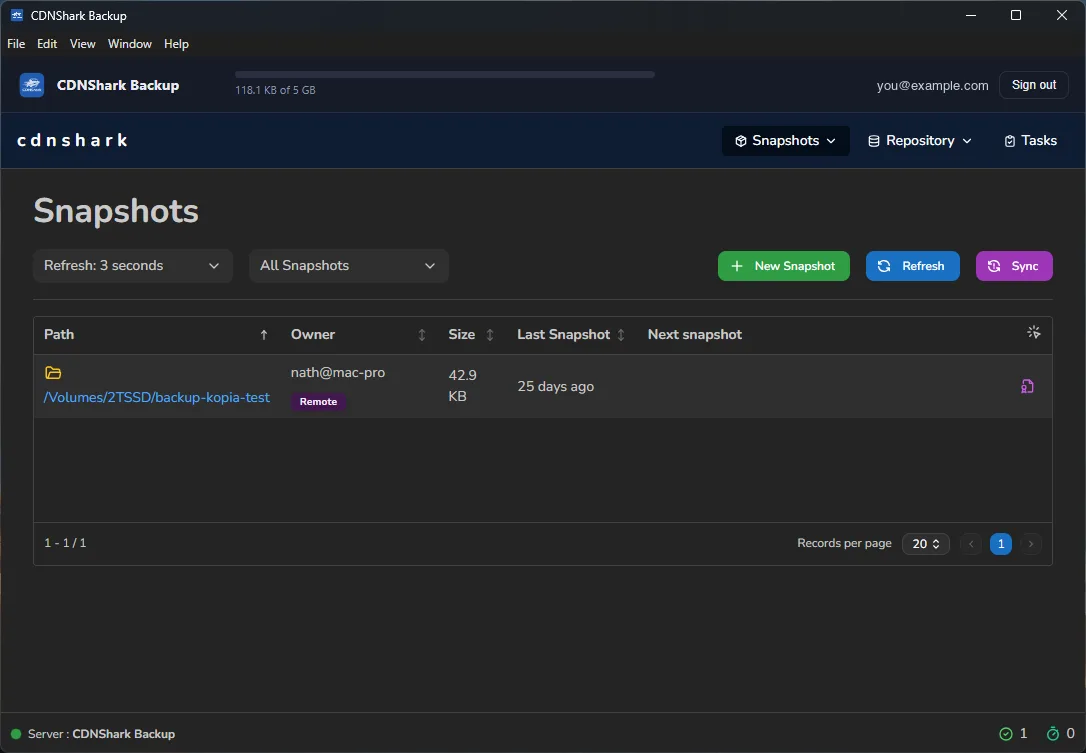This screenshot has width=1086, height=753.
Task: Go to page 1 in pagination
Action: [x=1001, y=544]
